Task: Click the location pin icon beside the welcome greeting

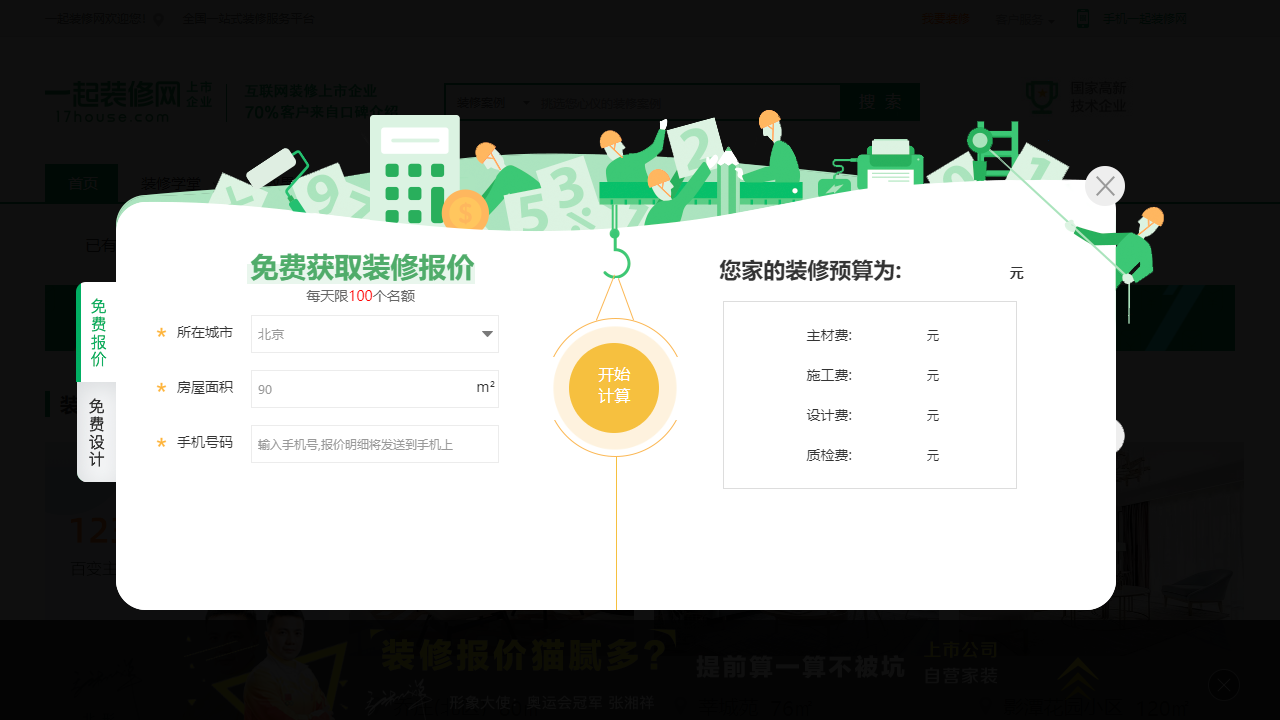Action: (x=157, y=18)
